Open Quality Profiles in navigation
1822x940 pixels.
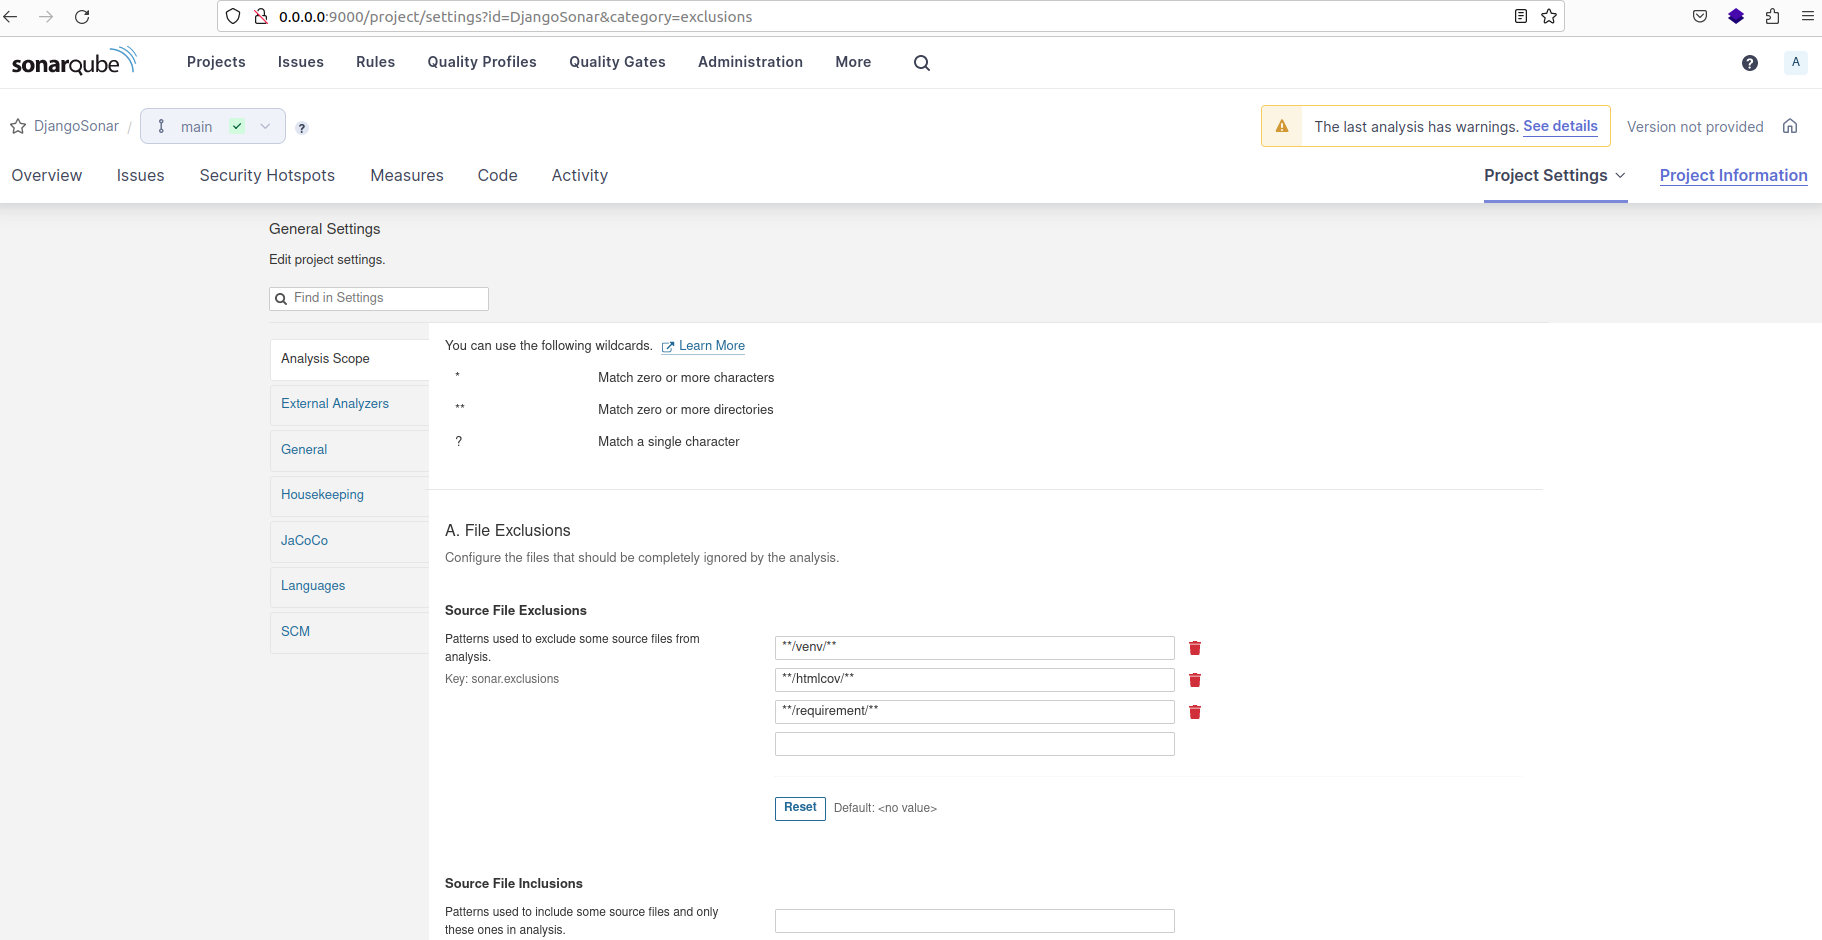pos(482,62)
